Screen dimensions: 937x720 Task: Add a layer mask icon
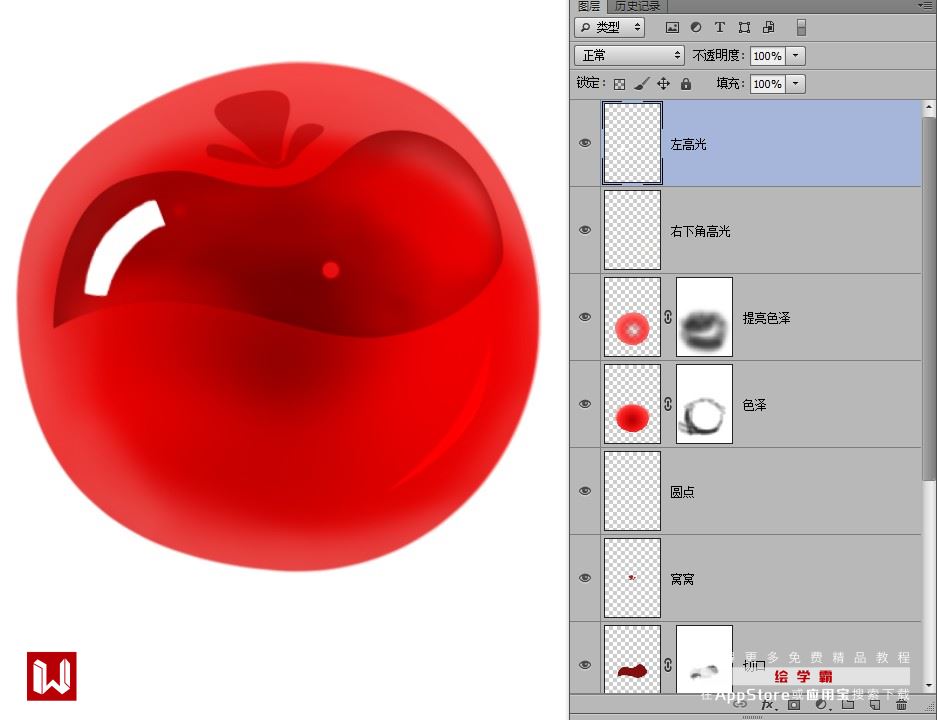pos(794,704)
